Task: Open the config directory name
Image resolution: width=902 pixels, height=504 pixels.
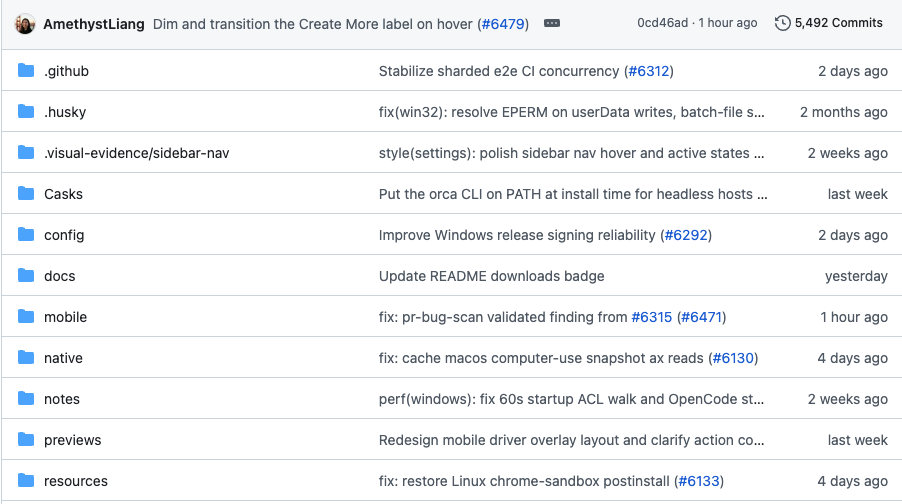Action: (64, 235)
